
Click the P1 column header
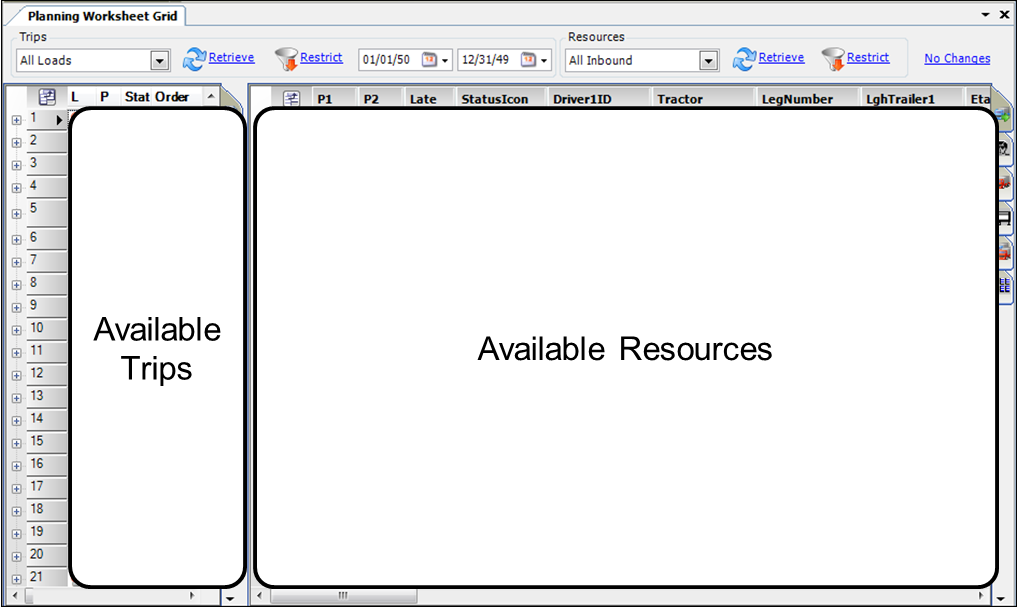(x=334, y=99)
